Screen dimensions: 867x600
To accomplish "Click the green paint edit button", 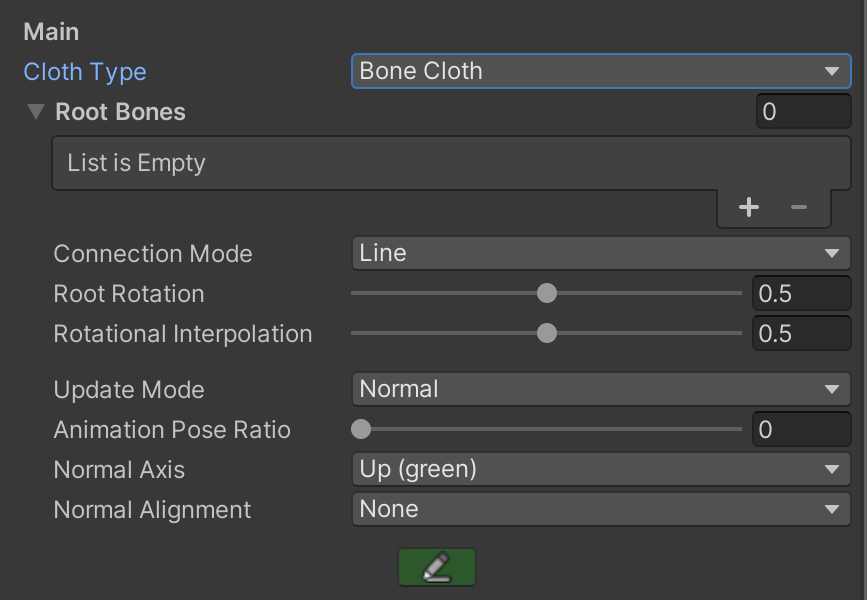I will pyautogui.click(x=436, y=567).
